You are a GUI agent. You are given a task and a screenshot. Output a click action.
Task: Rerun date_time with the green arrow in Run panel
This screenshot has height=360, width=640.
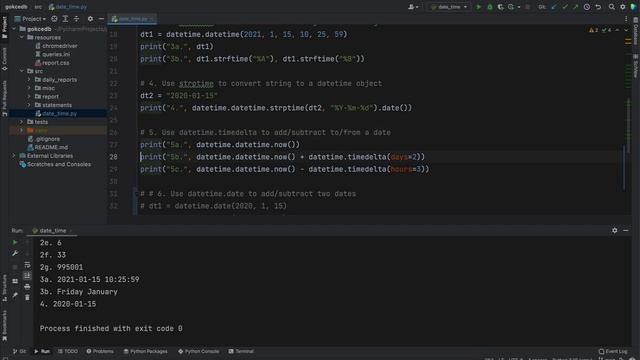tap(15, 242)
